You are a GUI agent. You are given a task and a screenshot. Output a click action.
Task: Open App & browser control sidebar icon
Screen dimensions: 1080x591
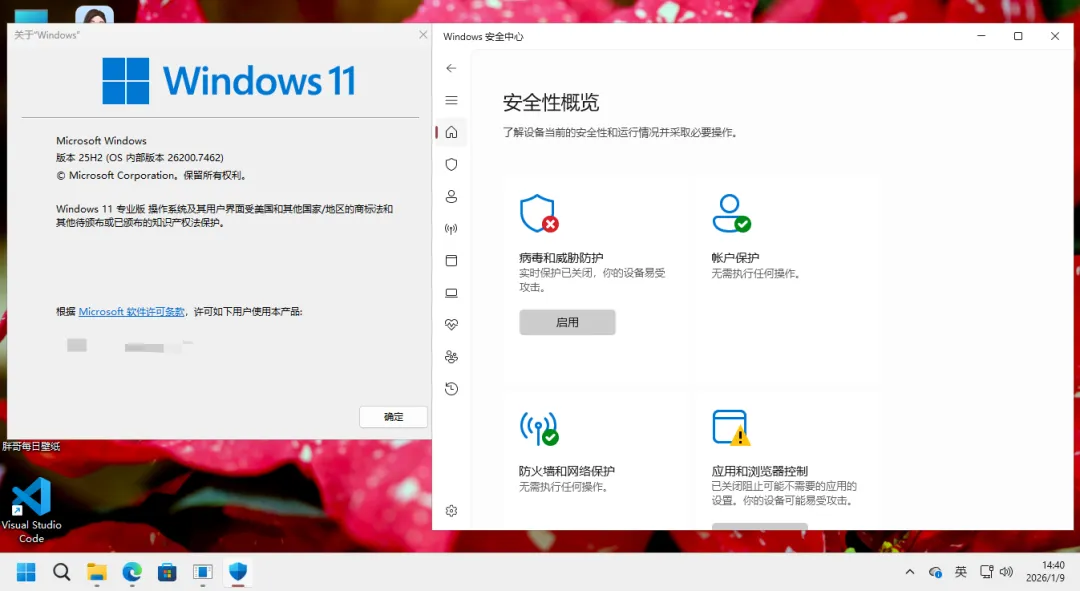[x=451, y=260]
